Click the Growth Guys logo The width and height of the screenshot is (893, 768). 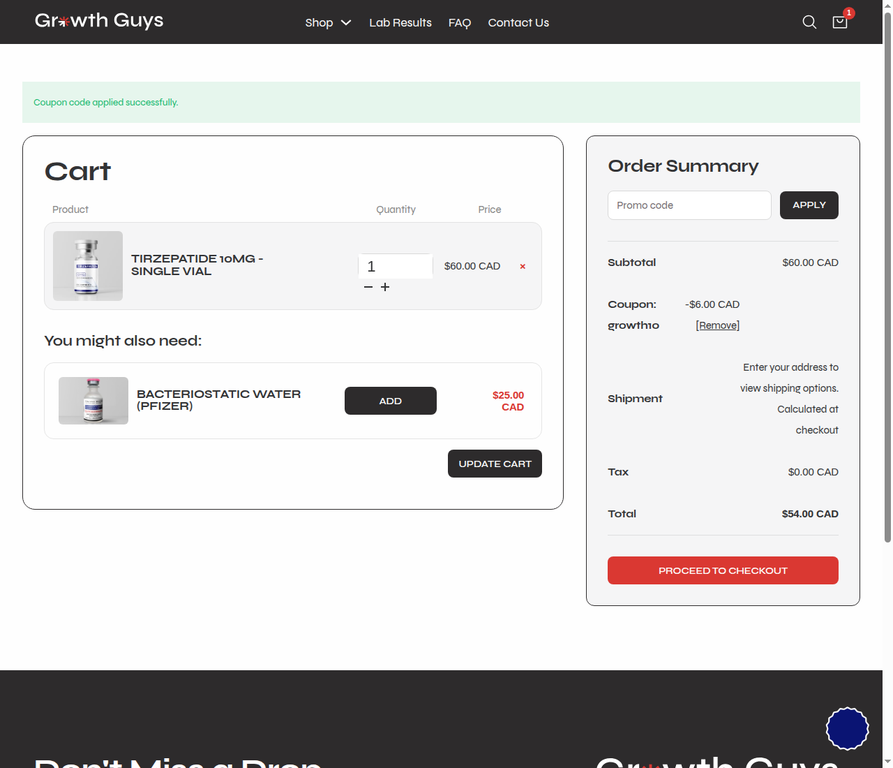[x=99, y=21]
